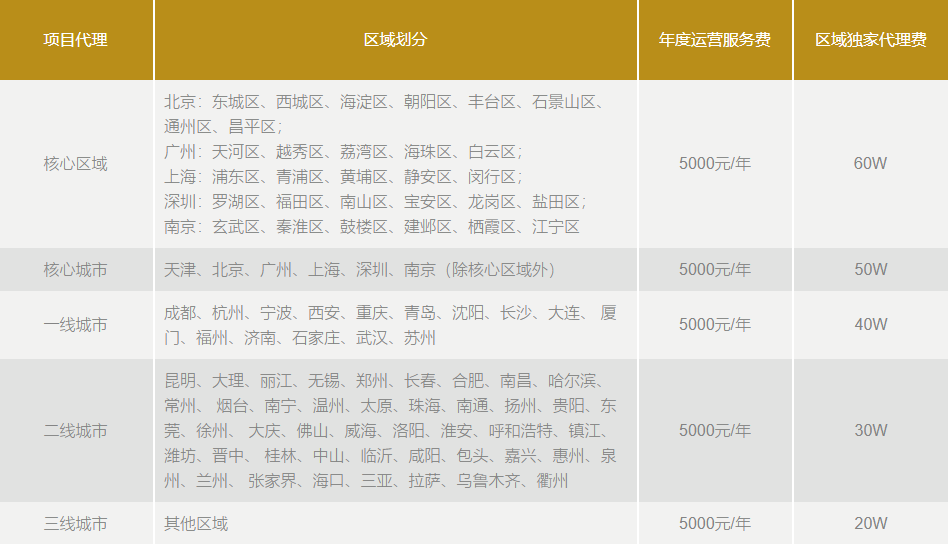Image resolution: width=948 pixels, height=544 pixels.
Task: Click the 60W exclusive agency fee
Action: (870, 164)
